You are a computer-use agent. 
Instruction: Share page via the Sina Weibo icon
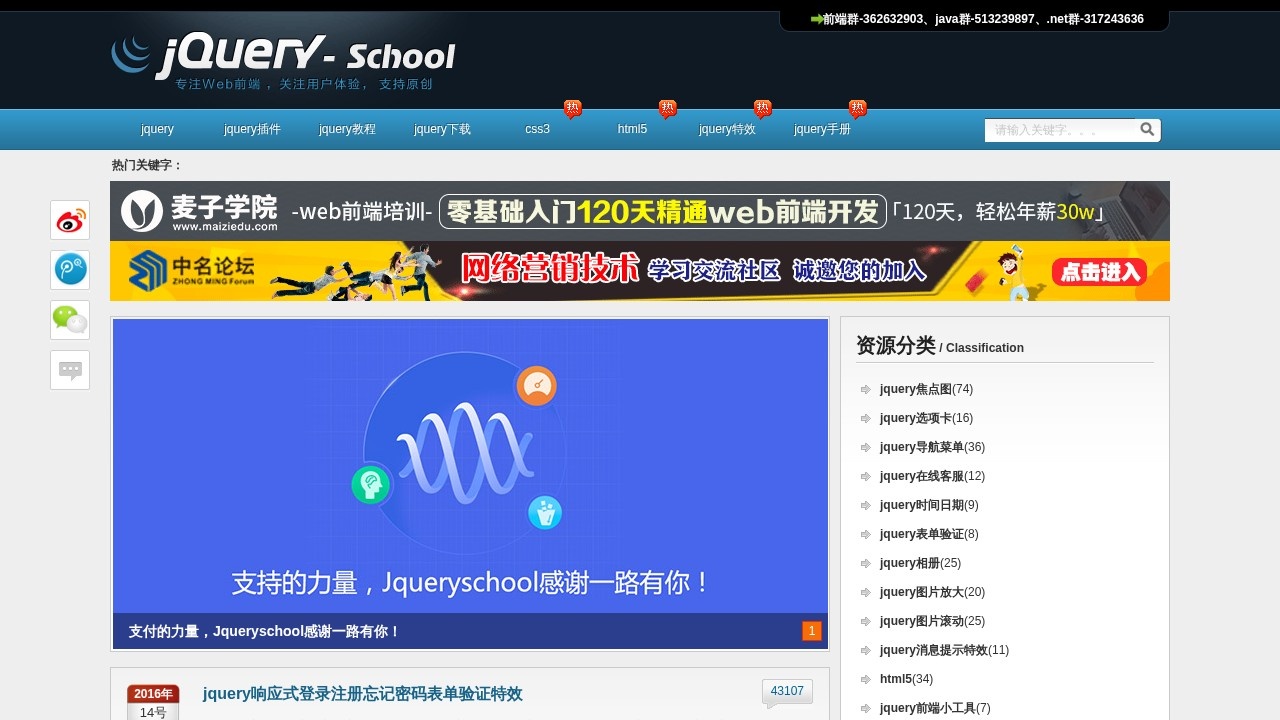pyautogui.click(x=69, y=220)
